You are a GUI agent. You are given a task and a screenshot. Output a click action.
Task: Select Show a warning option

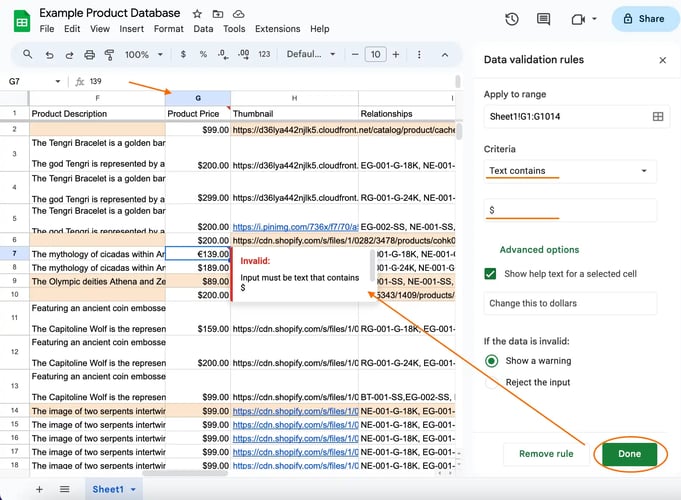coord(491,361)
